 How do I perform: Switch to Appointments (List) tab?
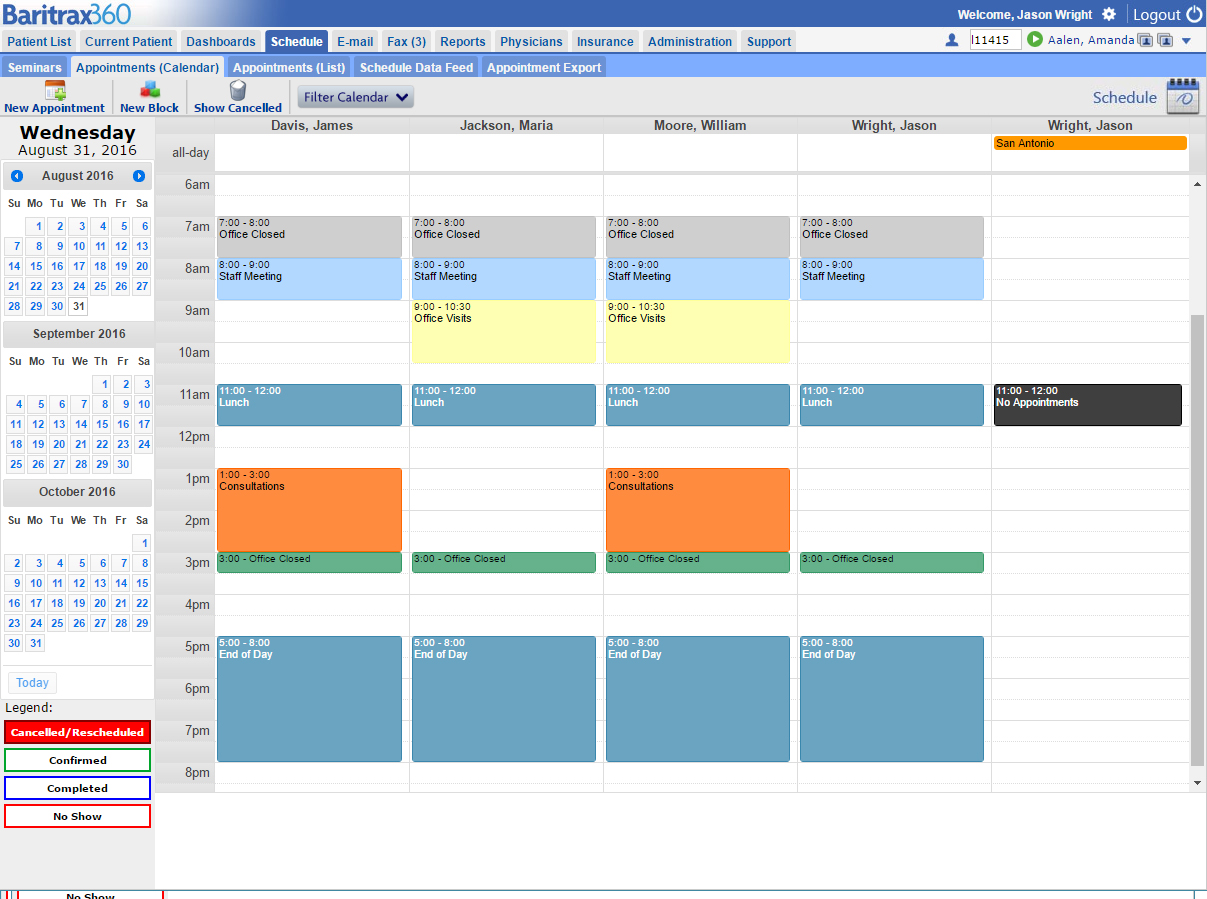point(289,67)
